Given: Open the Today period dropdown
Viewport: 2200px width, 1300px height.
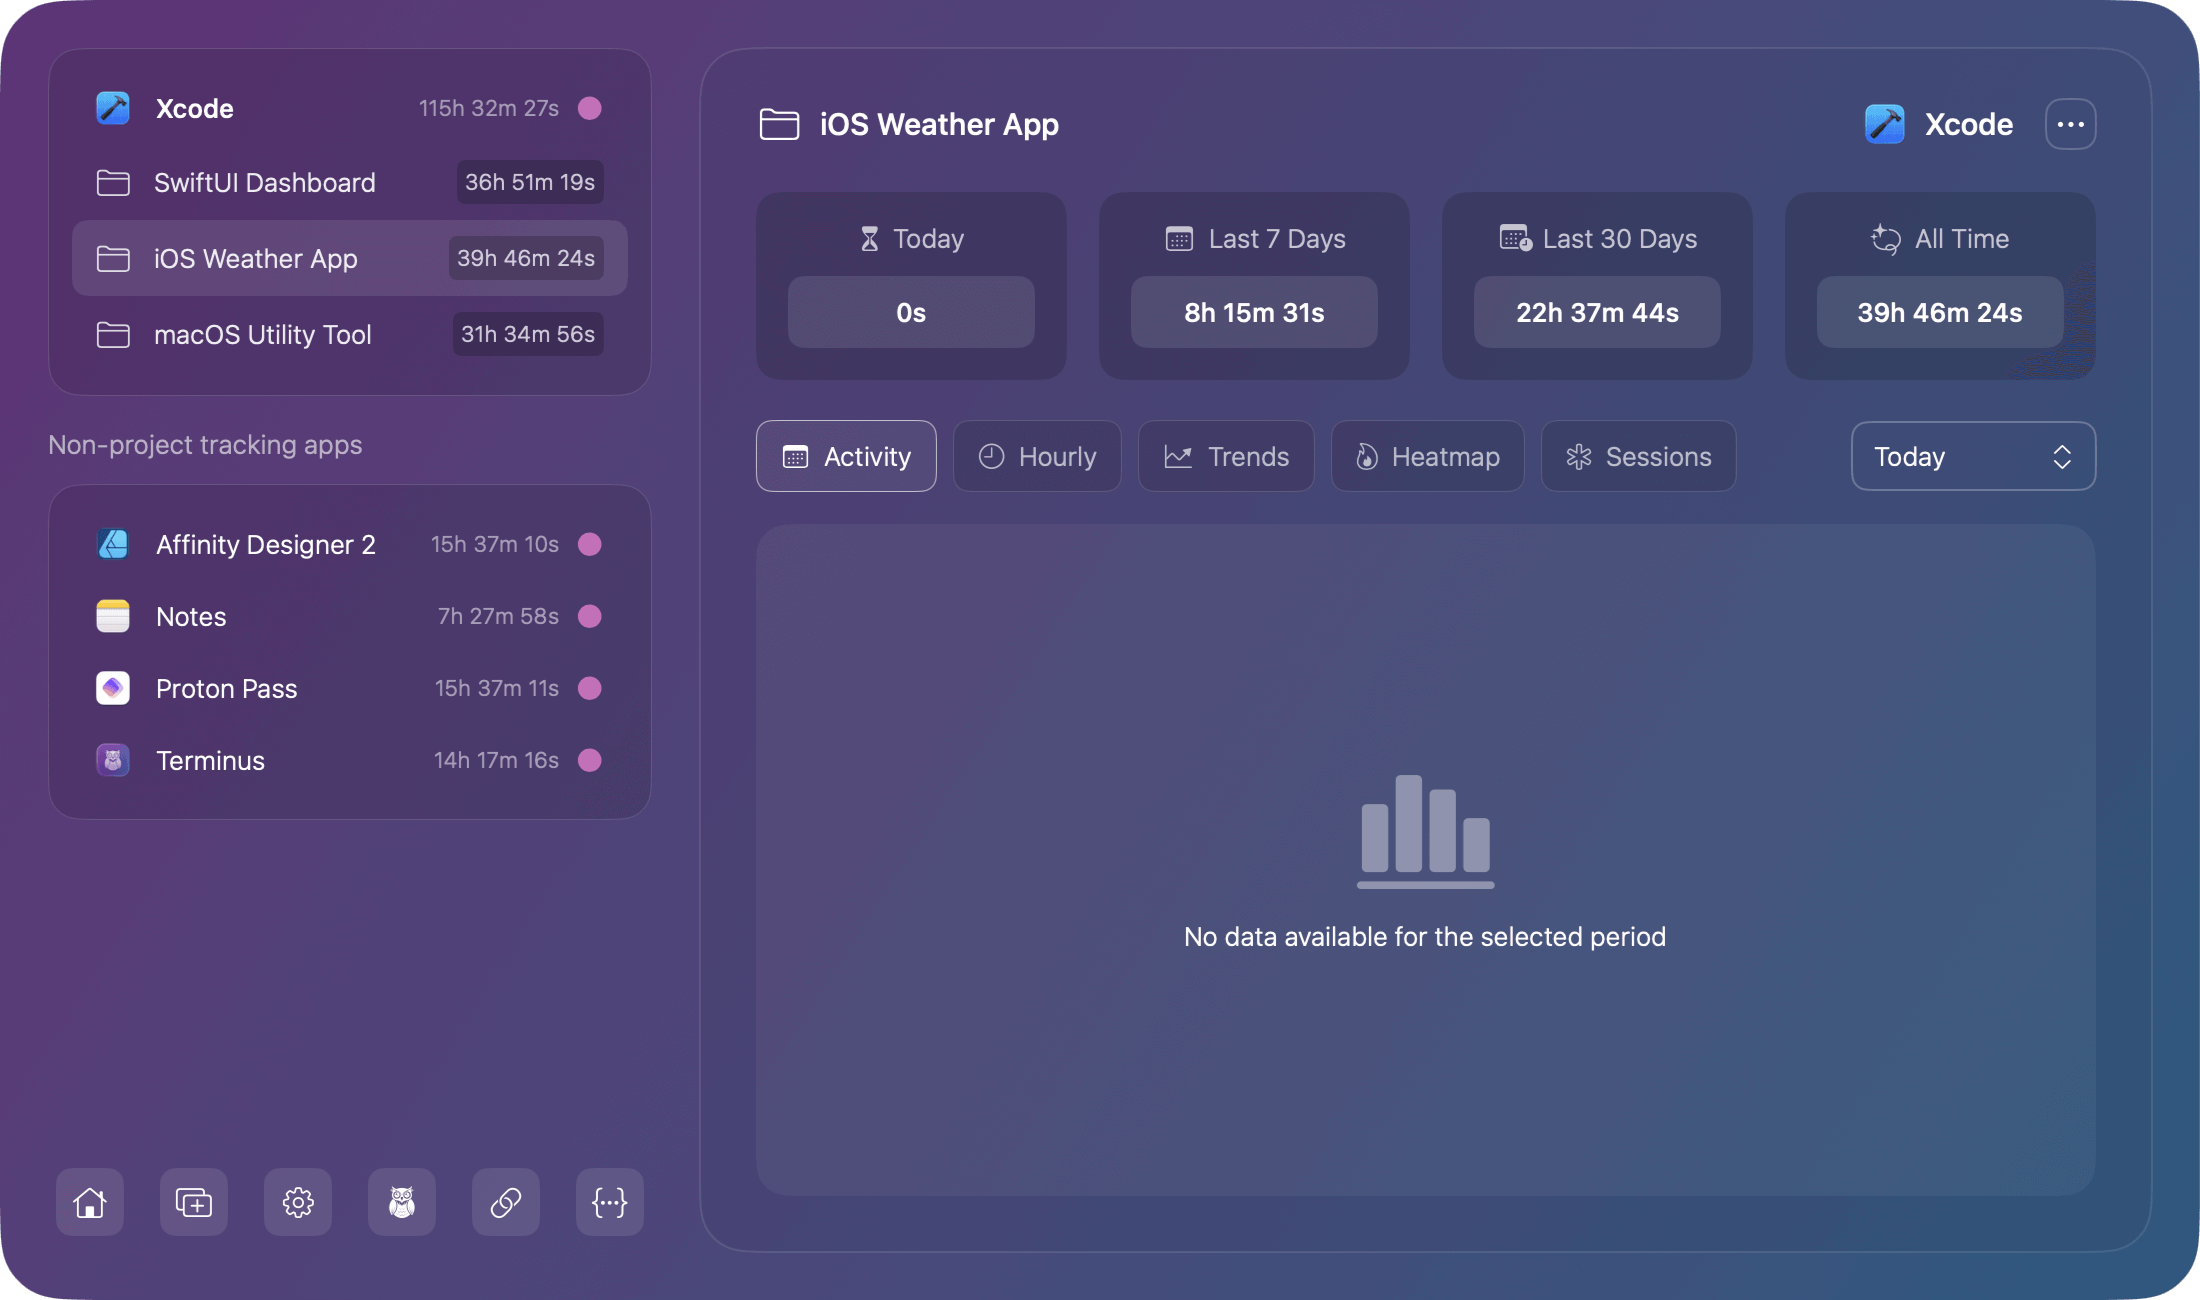Looking at the screenshot, I should point(1972,456).
